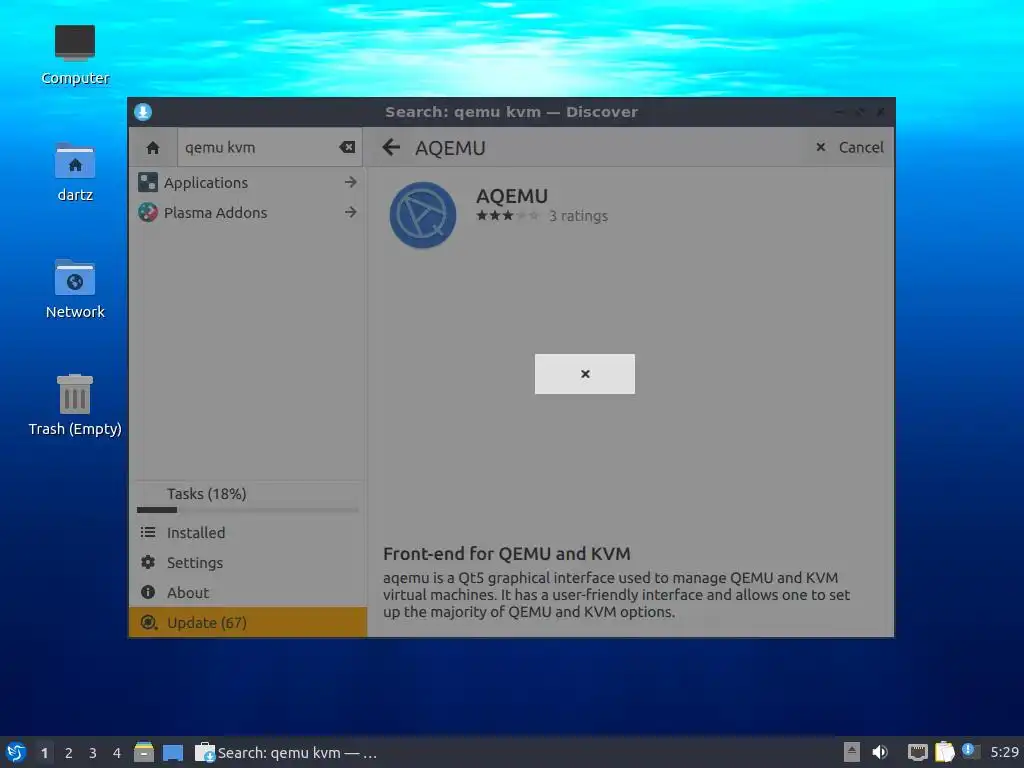This screenshot has height=768, width=1024.
Task: Click the network tray icon
Action: [x=918, y=752]
